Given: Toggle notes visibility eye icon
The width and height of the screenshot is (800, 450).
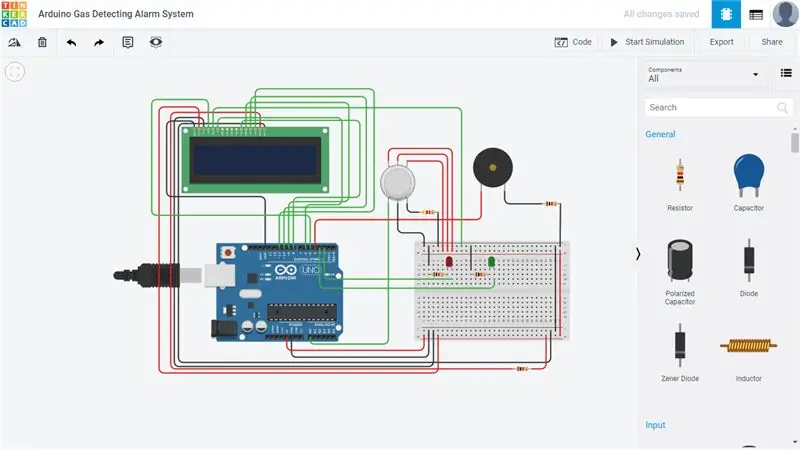Looking at the screenshot, I should (x=156, y=42).
